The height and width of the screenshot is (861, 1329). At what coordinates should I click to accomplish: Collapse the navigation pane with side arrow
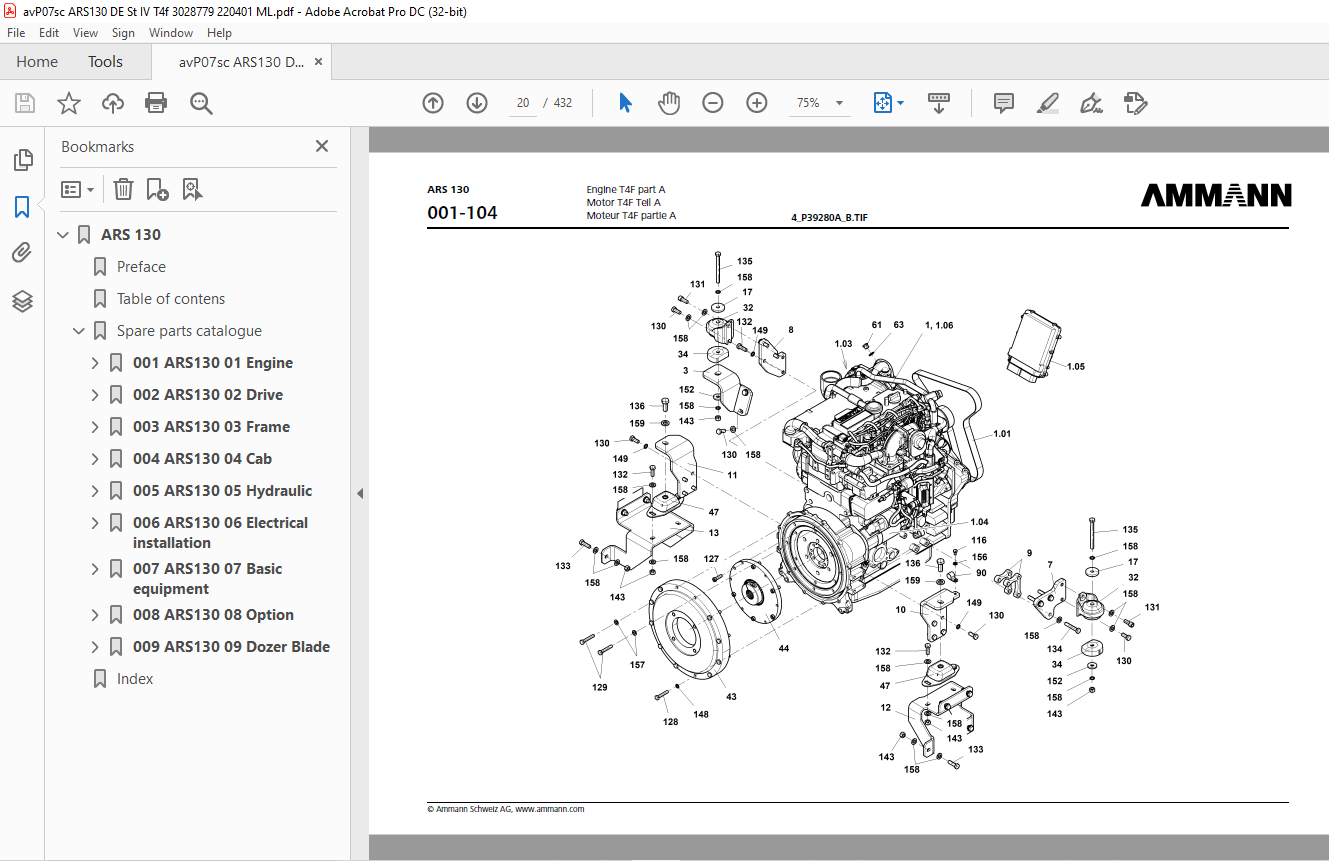pos(360,493)
